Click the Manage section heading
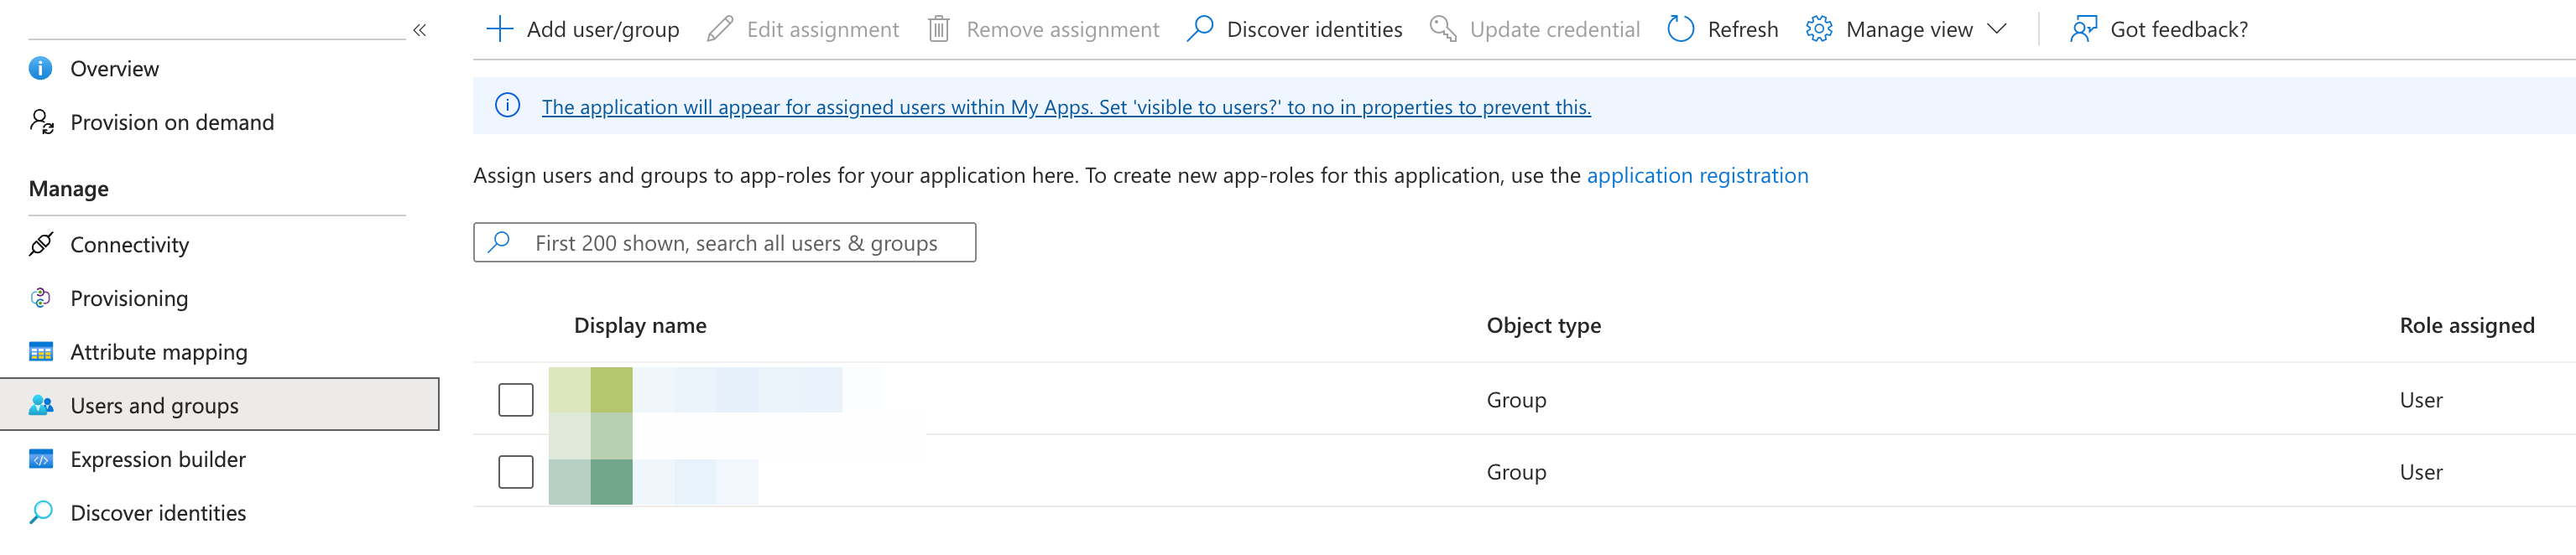Screen dimensions: 2576x555 pyautogui.click(x=69, y=189)
